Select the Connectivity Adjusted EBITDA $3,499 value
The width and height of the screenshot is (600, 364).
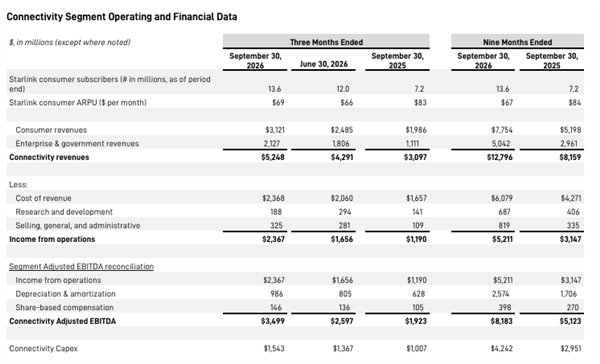coord(273,321)
